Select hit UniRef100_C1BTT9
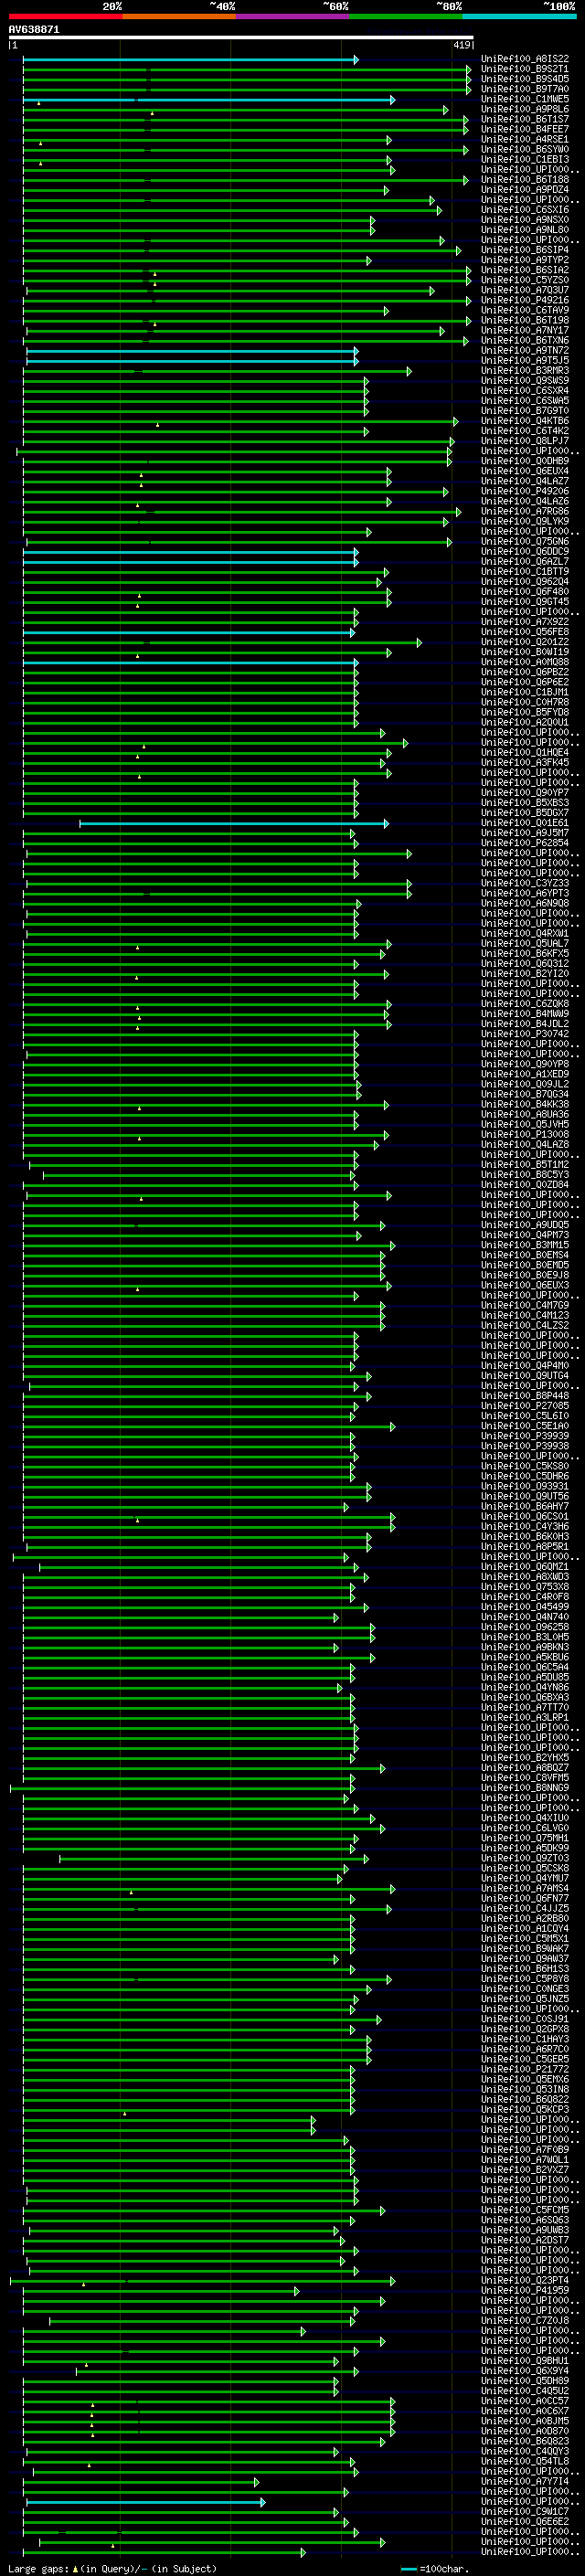The height and width of the screenshot is (2576, 585). coord(525,572)
